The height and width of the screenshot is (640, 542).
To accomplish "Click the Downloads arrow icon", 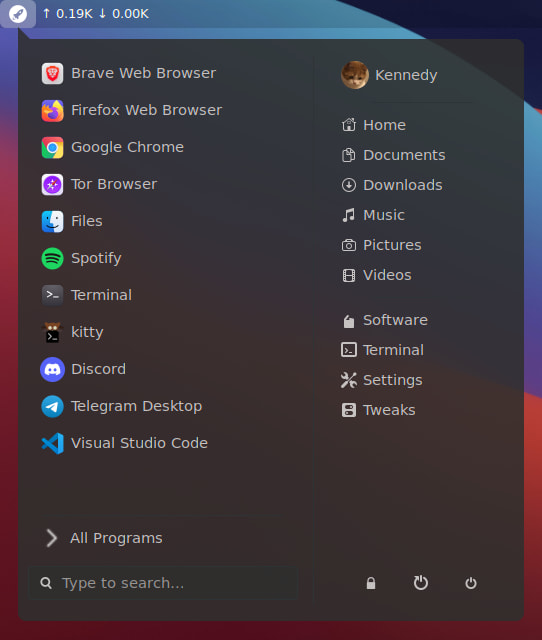I will pos(349,185).
